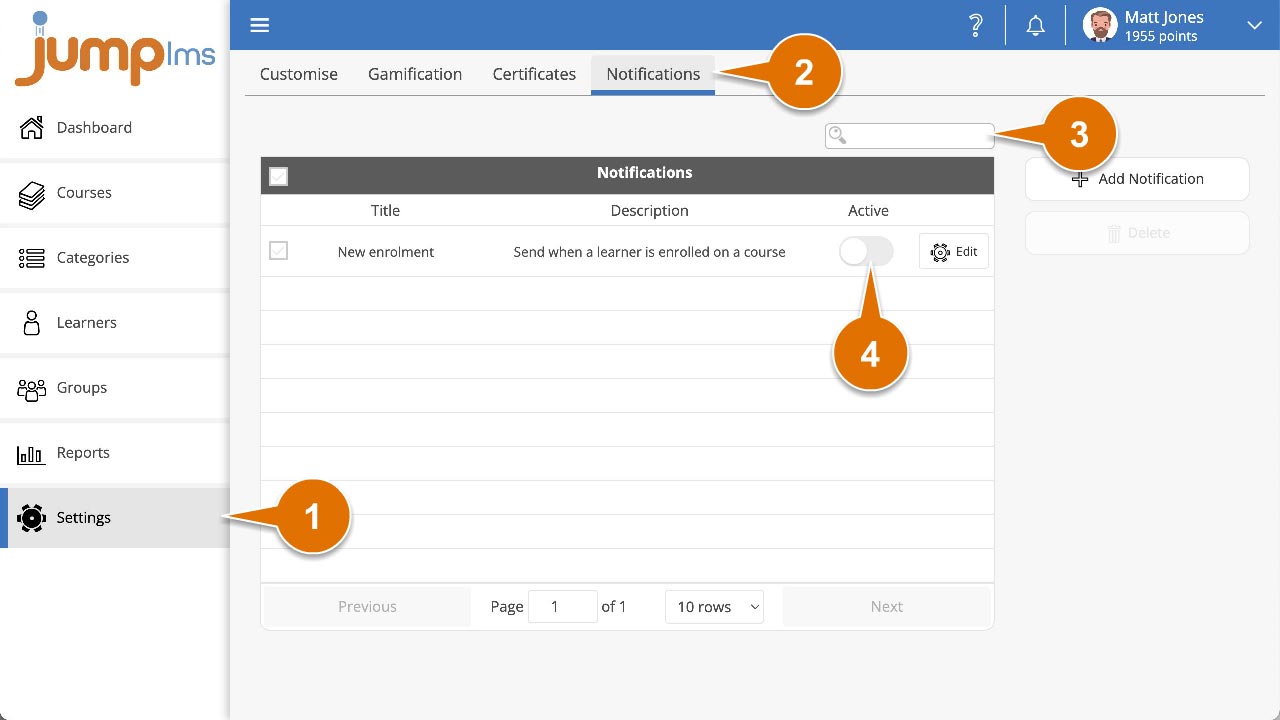This screenshot has height=720, width=1280.
Task: Click the Title column header
Action: tap(385, 211)
